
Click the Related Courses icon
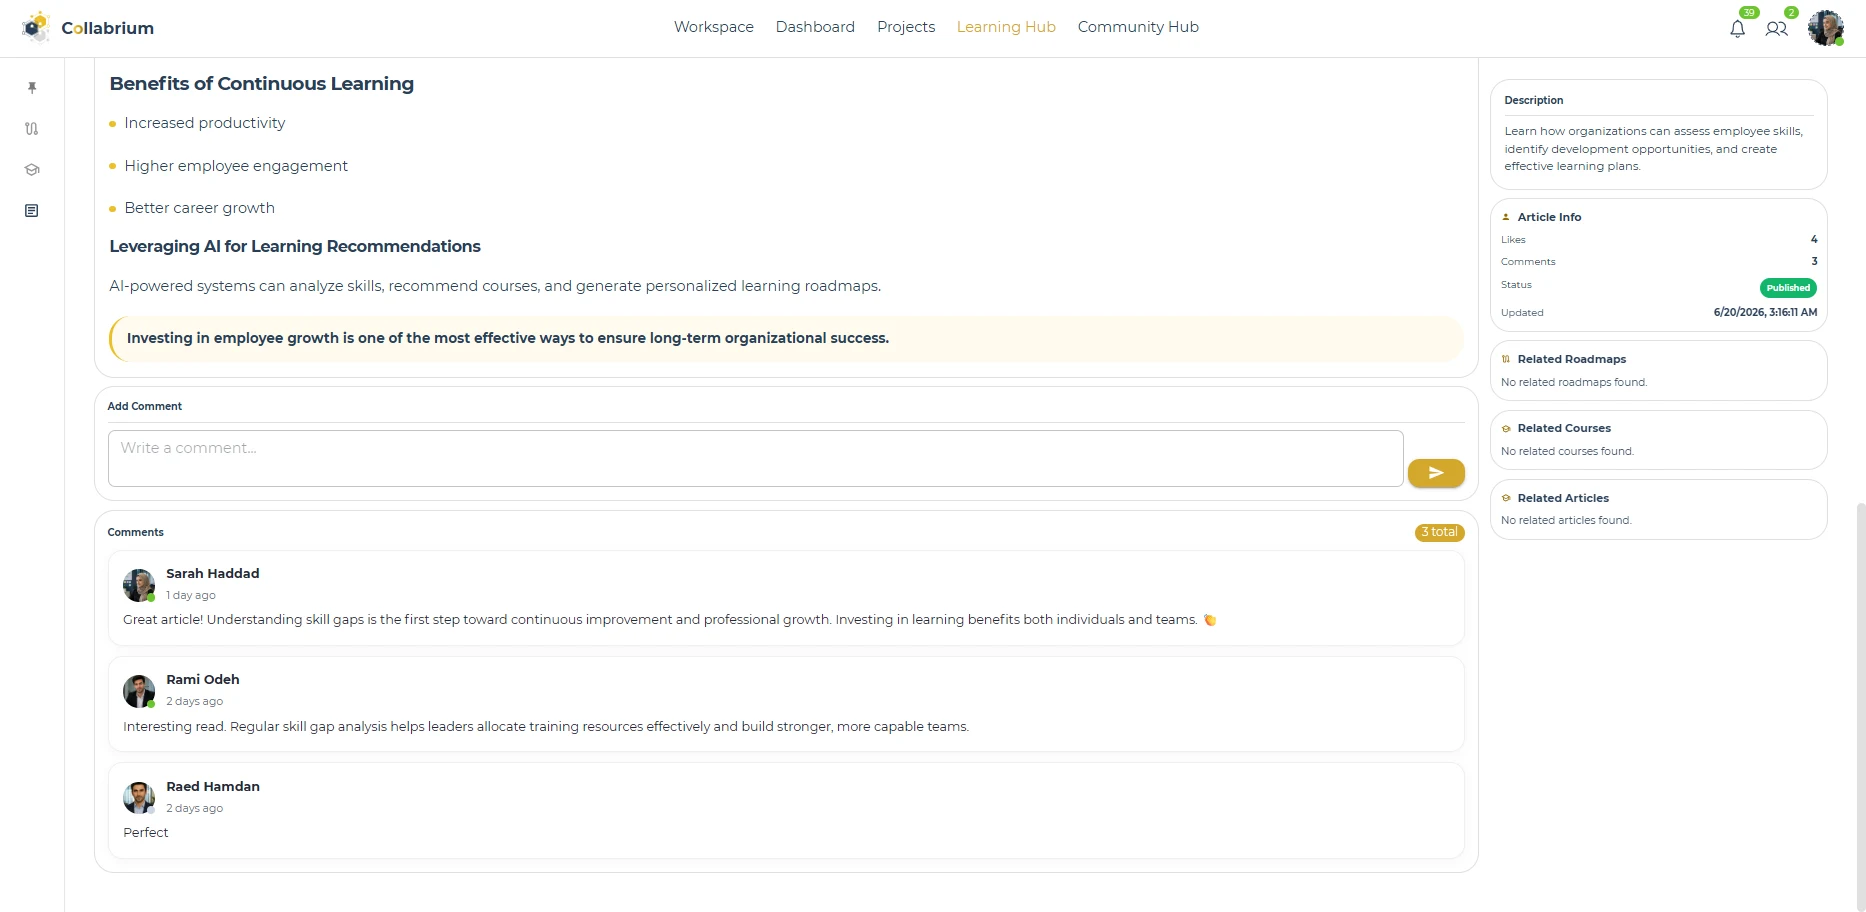coord(1506,428)
